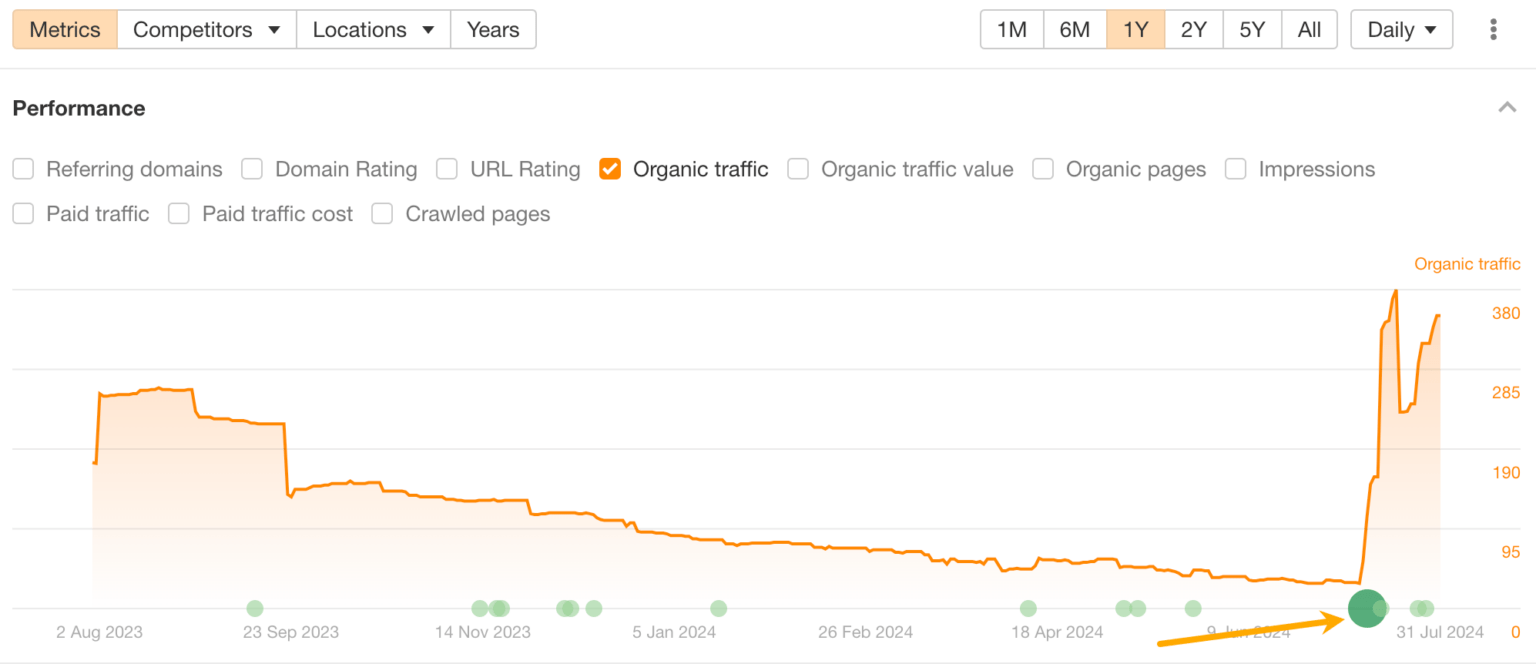This screenshot has width=1536, height=664.
Task: Enable the Referring domains metric
Action: (x=23, y=169)
